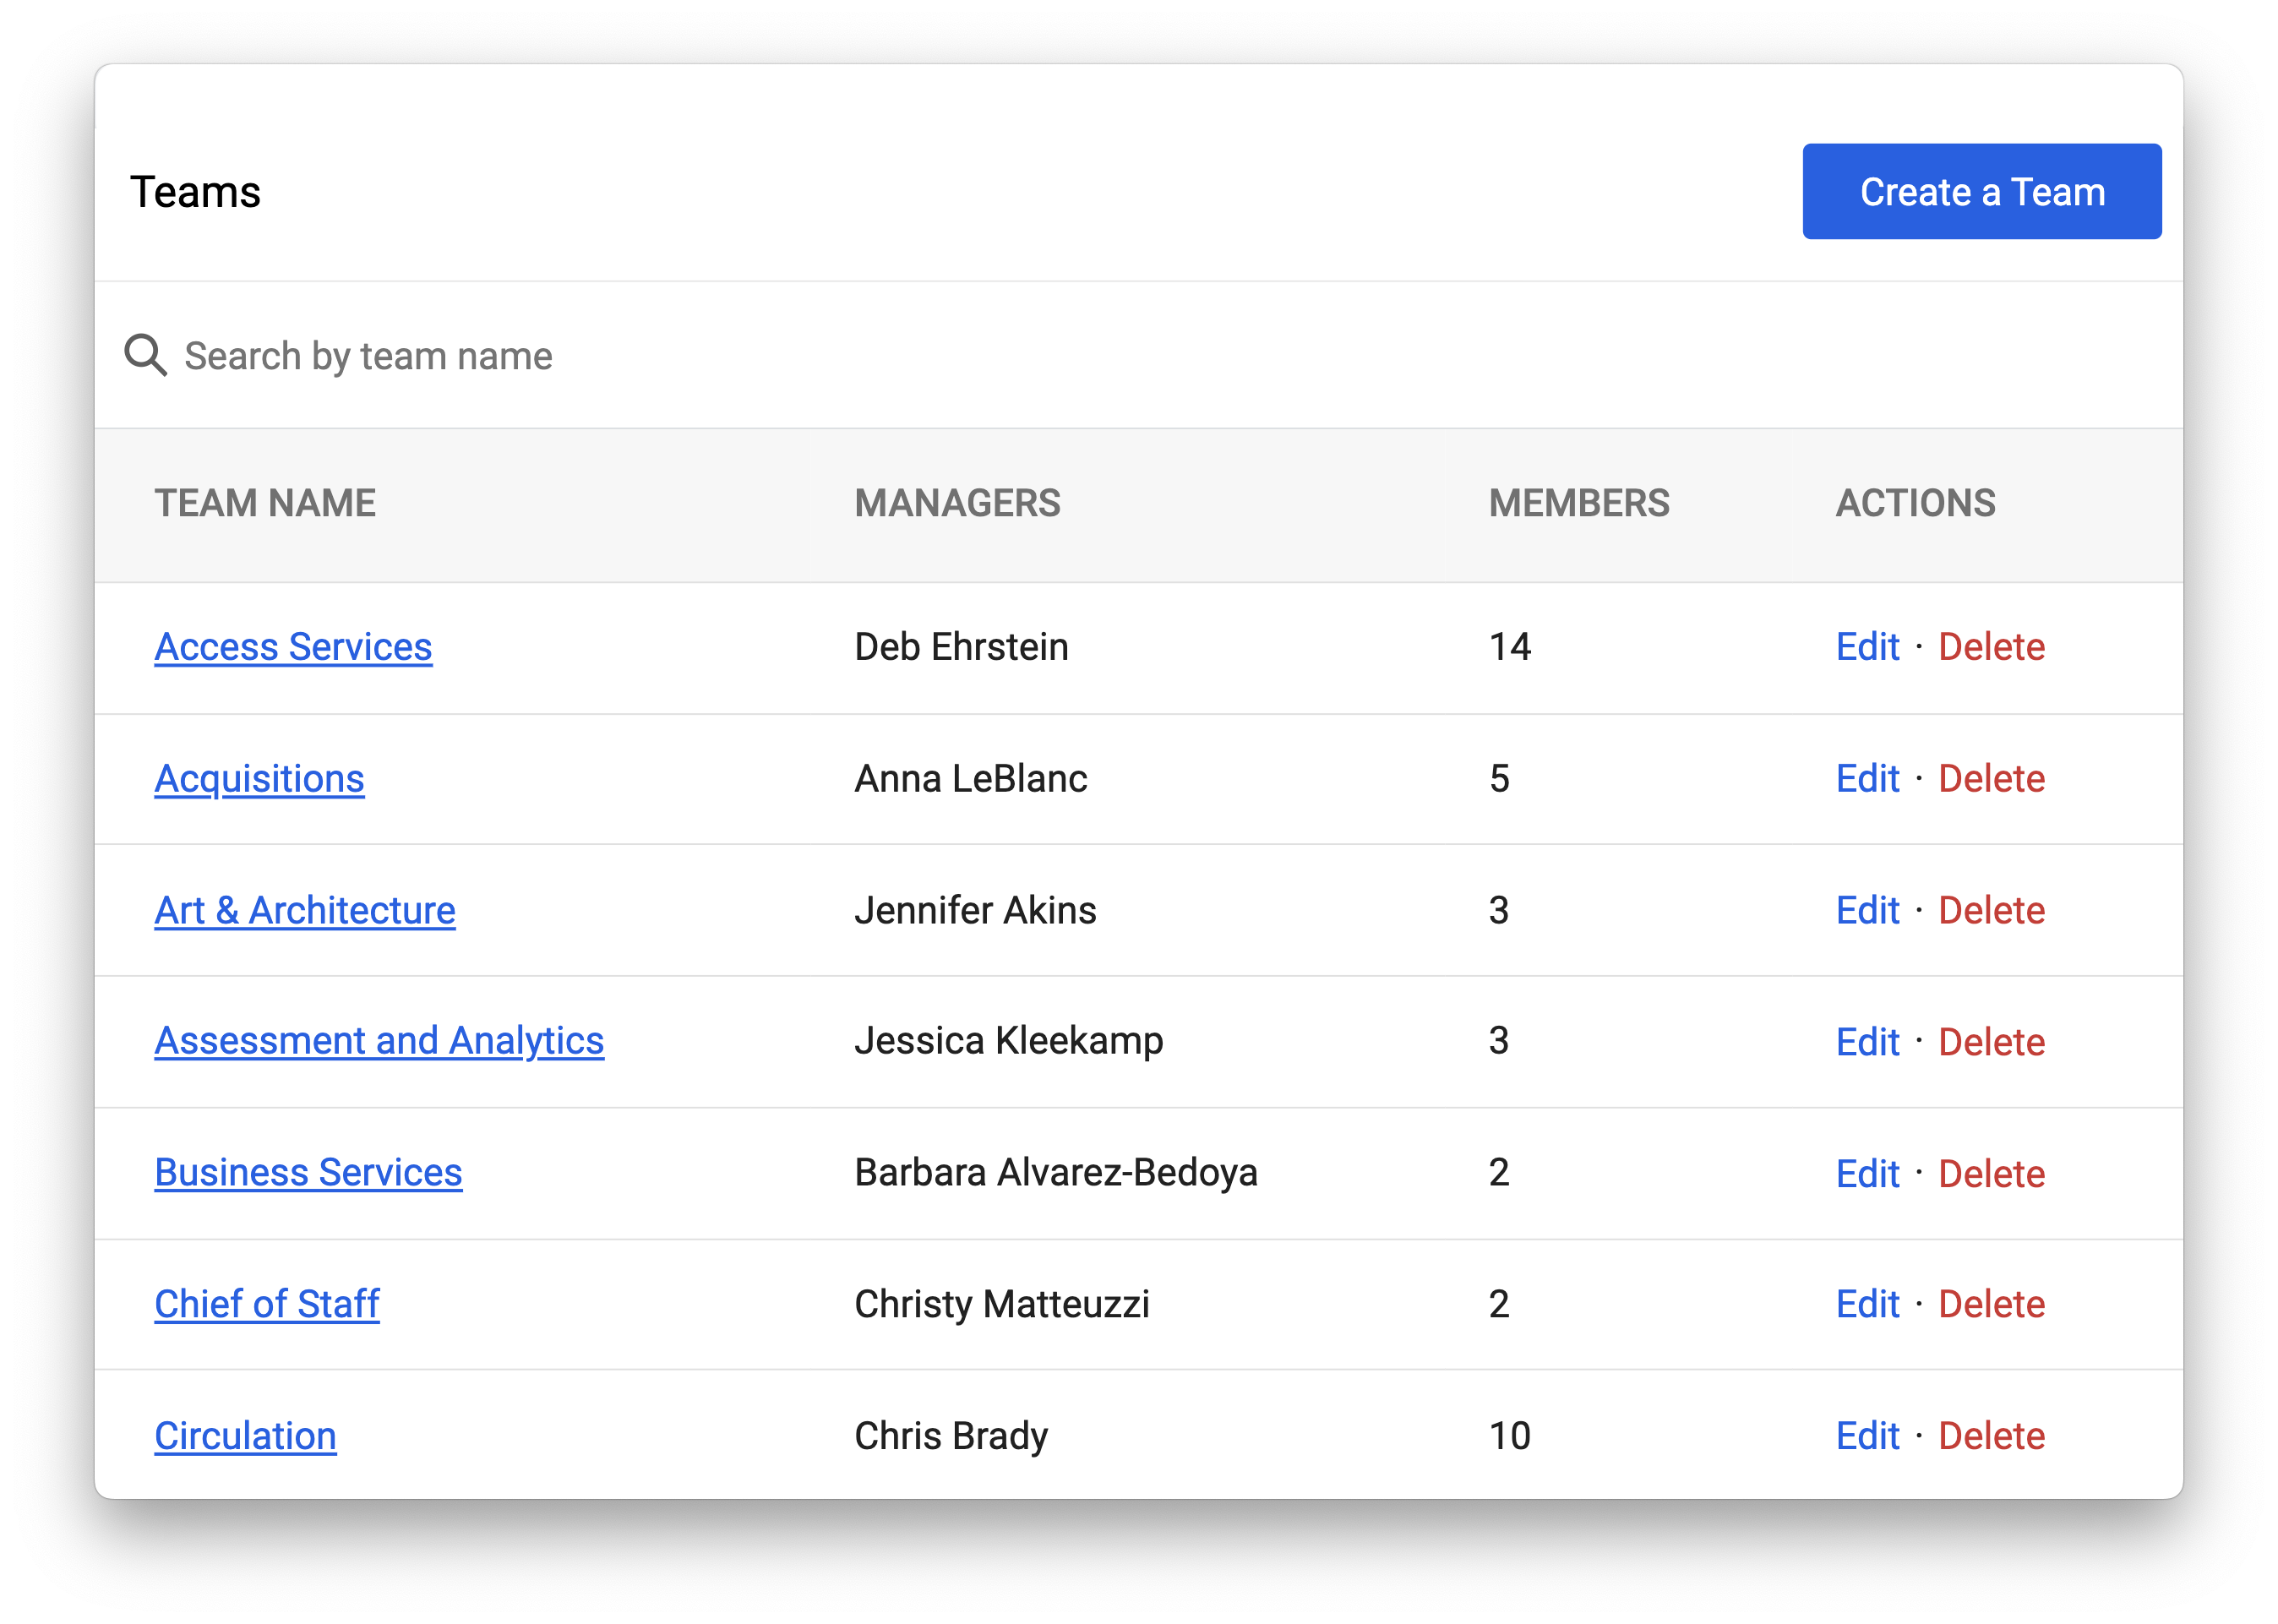Screen dimensions: 2278x1624
Task: Click the search magnifier icon
Action: [x=145, y=355]
